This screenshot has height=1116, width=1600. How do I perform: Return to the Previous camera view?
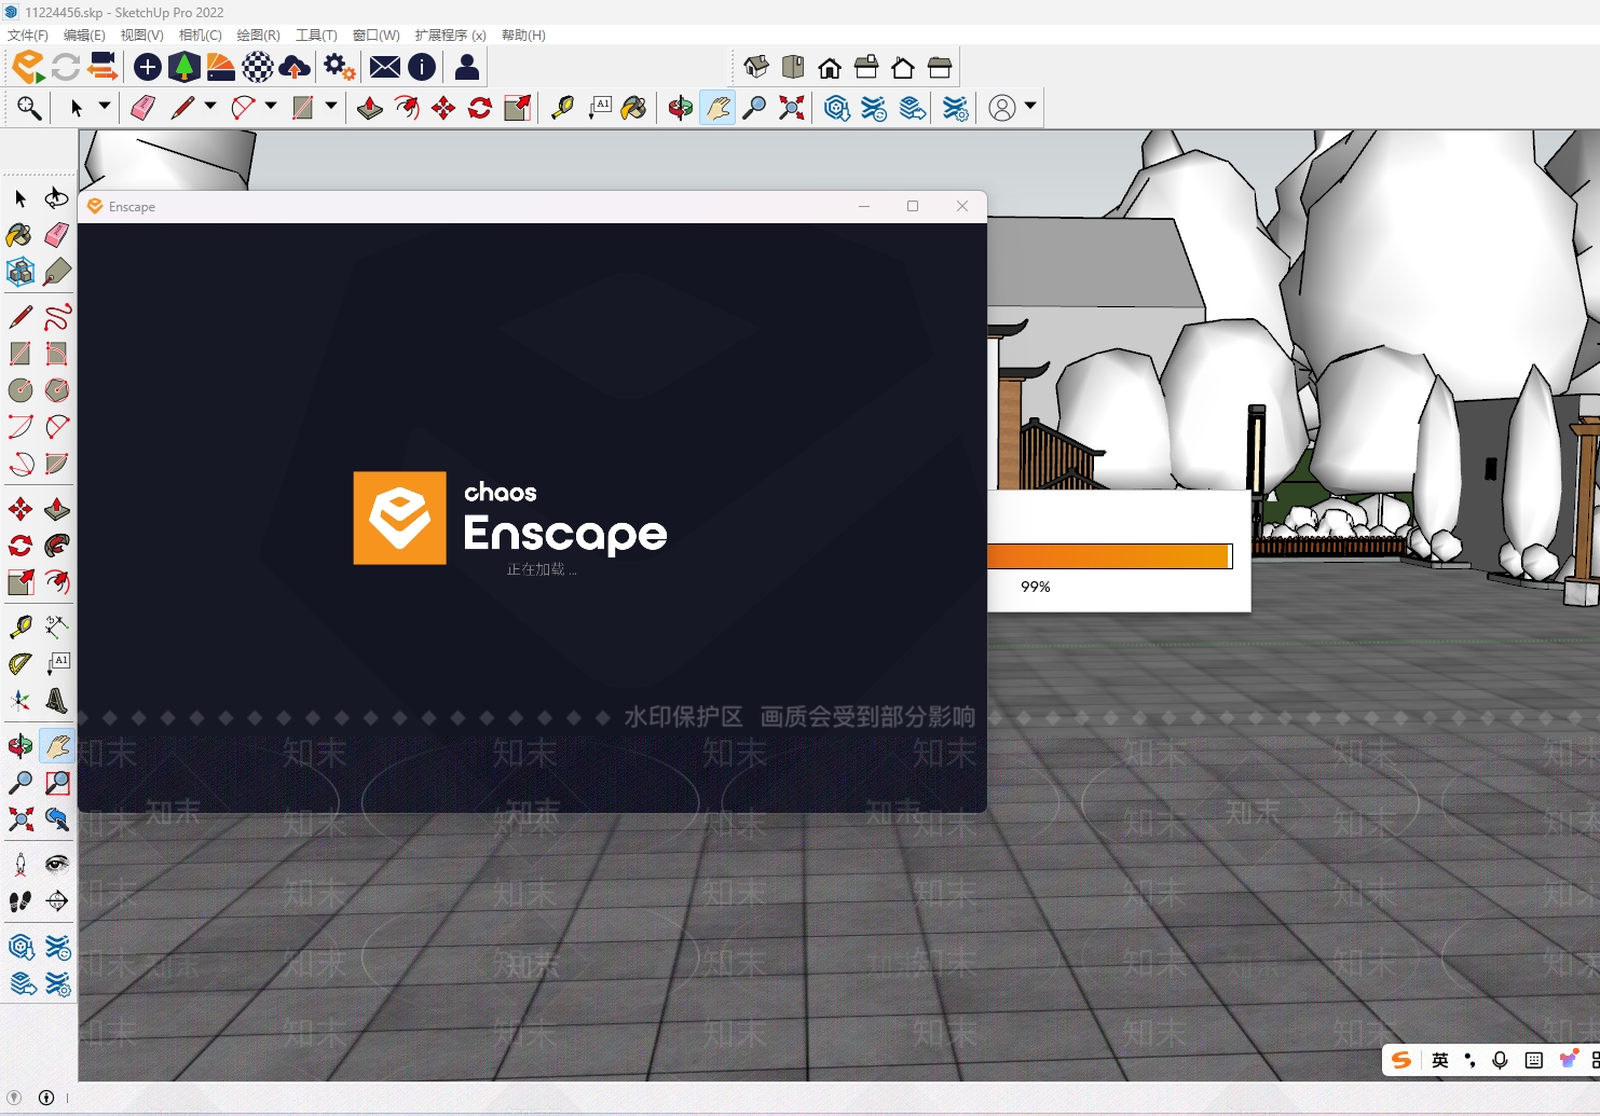(57, 819)
